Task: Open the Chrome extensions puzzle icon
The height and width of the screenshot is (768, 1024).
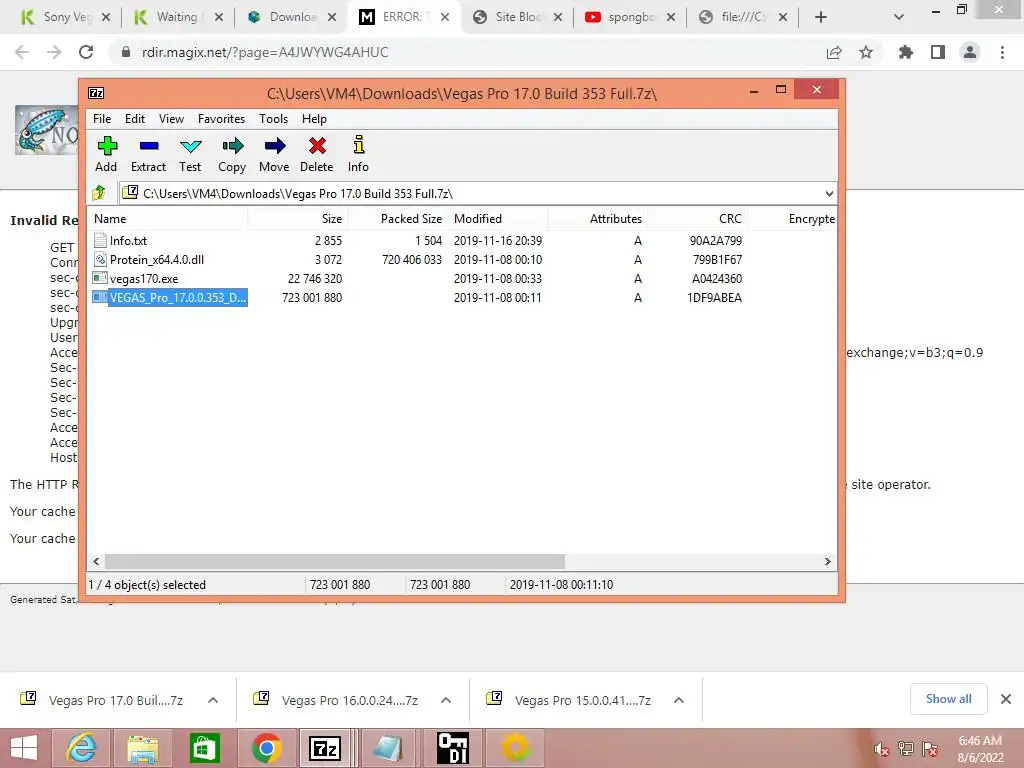Action: [x=906, y=52]
